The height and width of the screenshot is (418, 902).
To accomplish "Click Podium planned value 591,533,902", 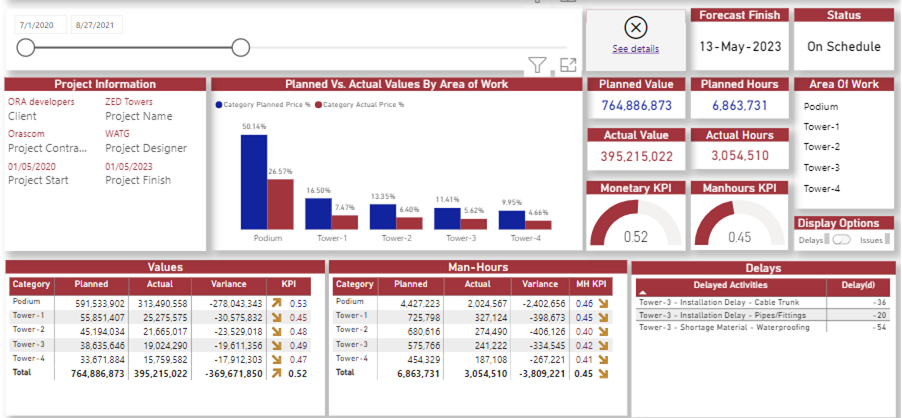I will pyautogui.click(x=99, y=303).
